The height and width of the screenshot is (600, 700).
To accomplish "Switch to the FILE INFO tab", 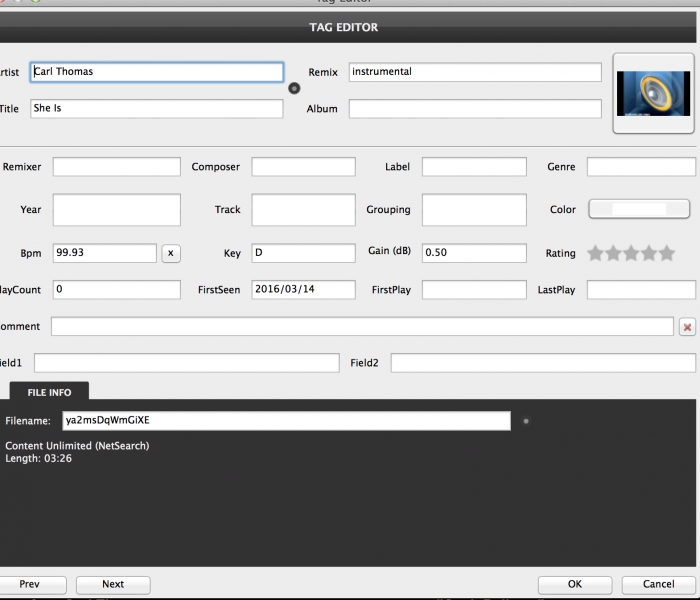I will (x=49, y=393).
